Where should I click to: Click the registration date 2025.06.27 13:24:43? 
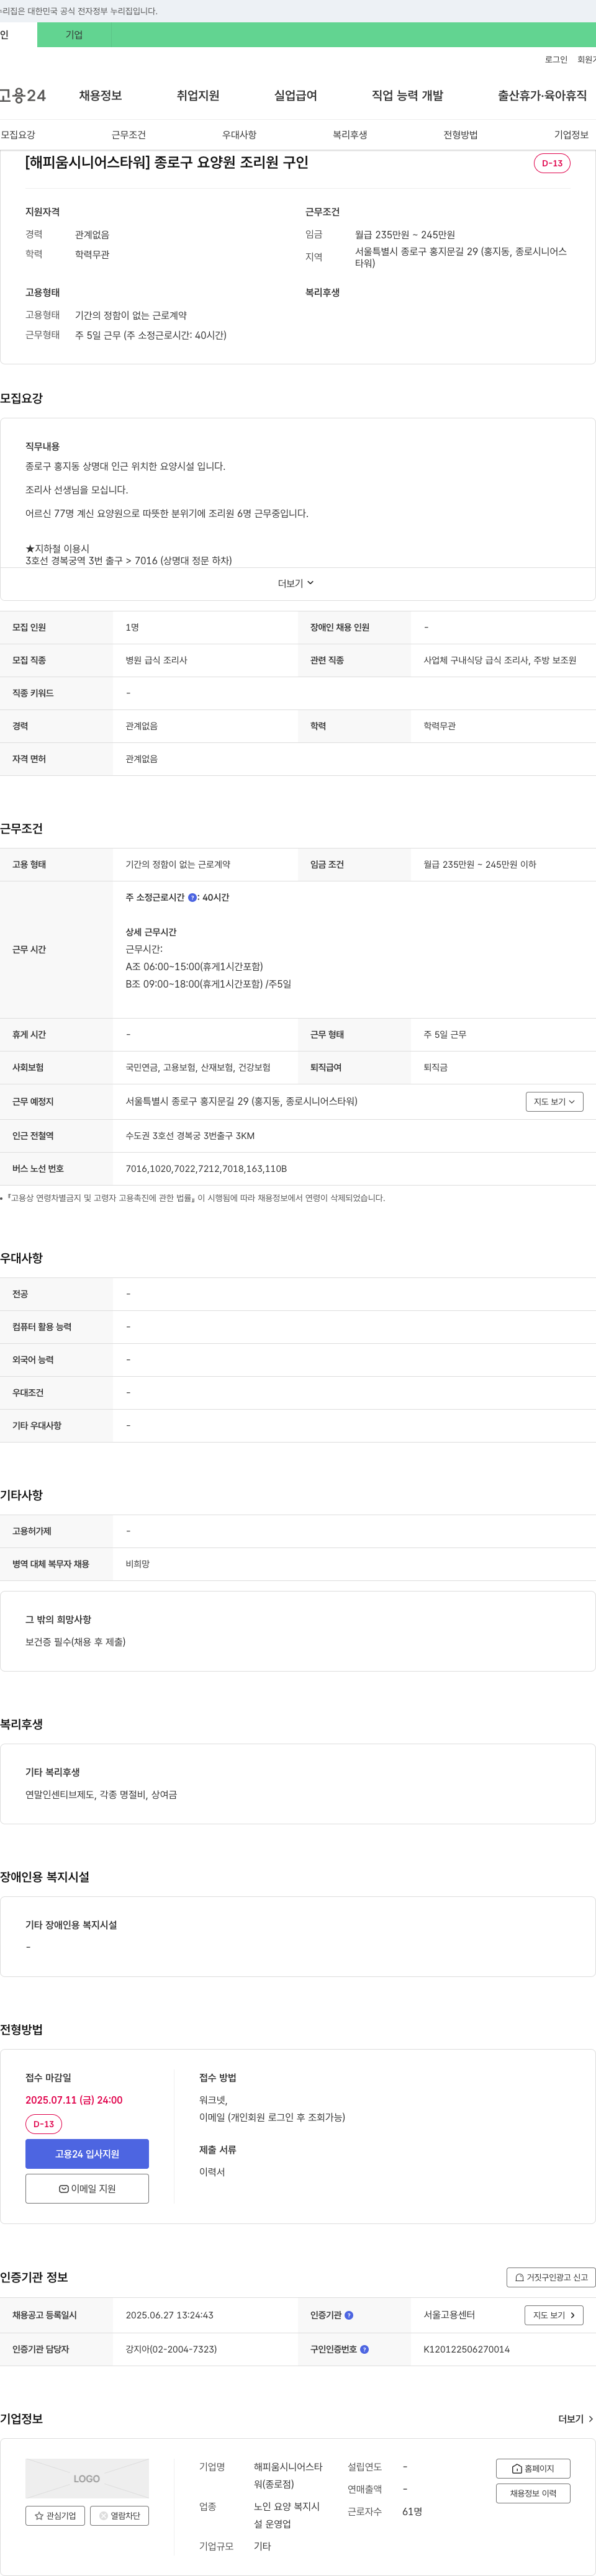169,2315
